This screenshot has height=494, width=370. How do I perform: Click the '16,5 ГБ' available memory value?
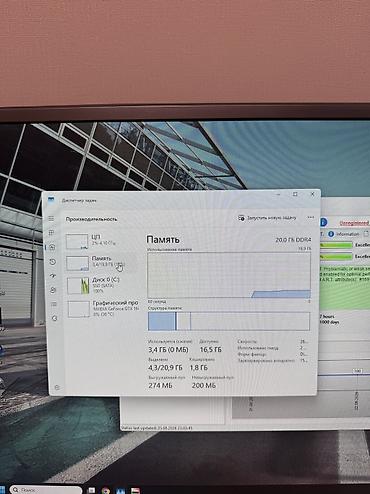tap(210, 350)
